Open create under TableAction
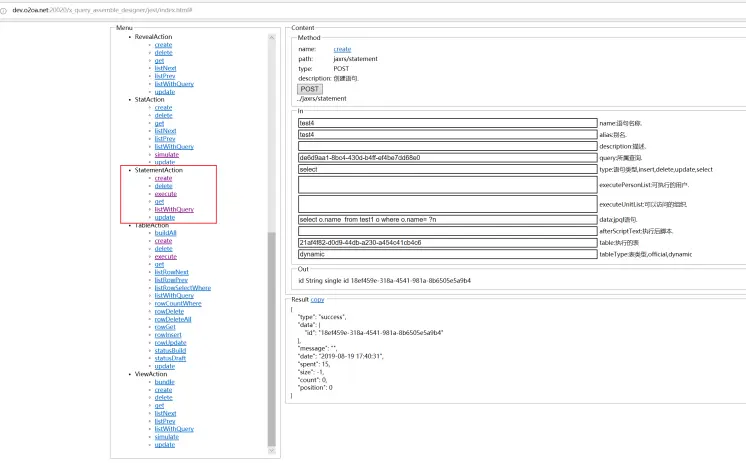Screen dimensions: 746x463 pyautogui.click(x=163, y=241)
